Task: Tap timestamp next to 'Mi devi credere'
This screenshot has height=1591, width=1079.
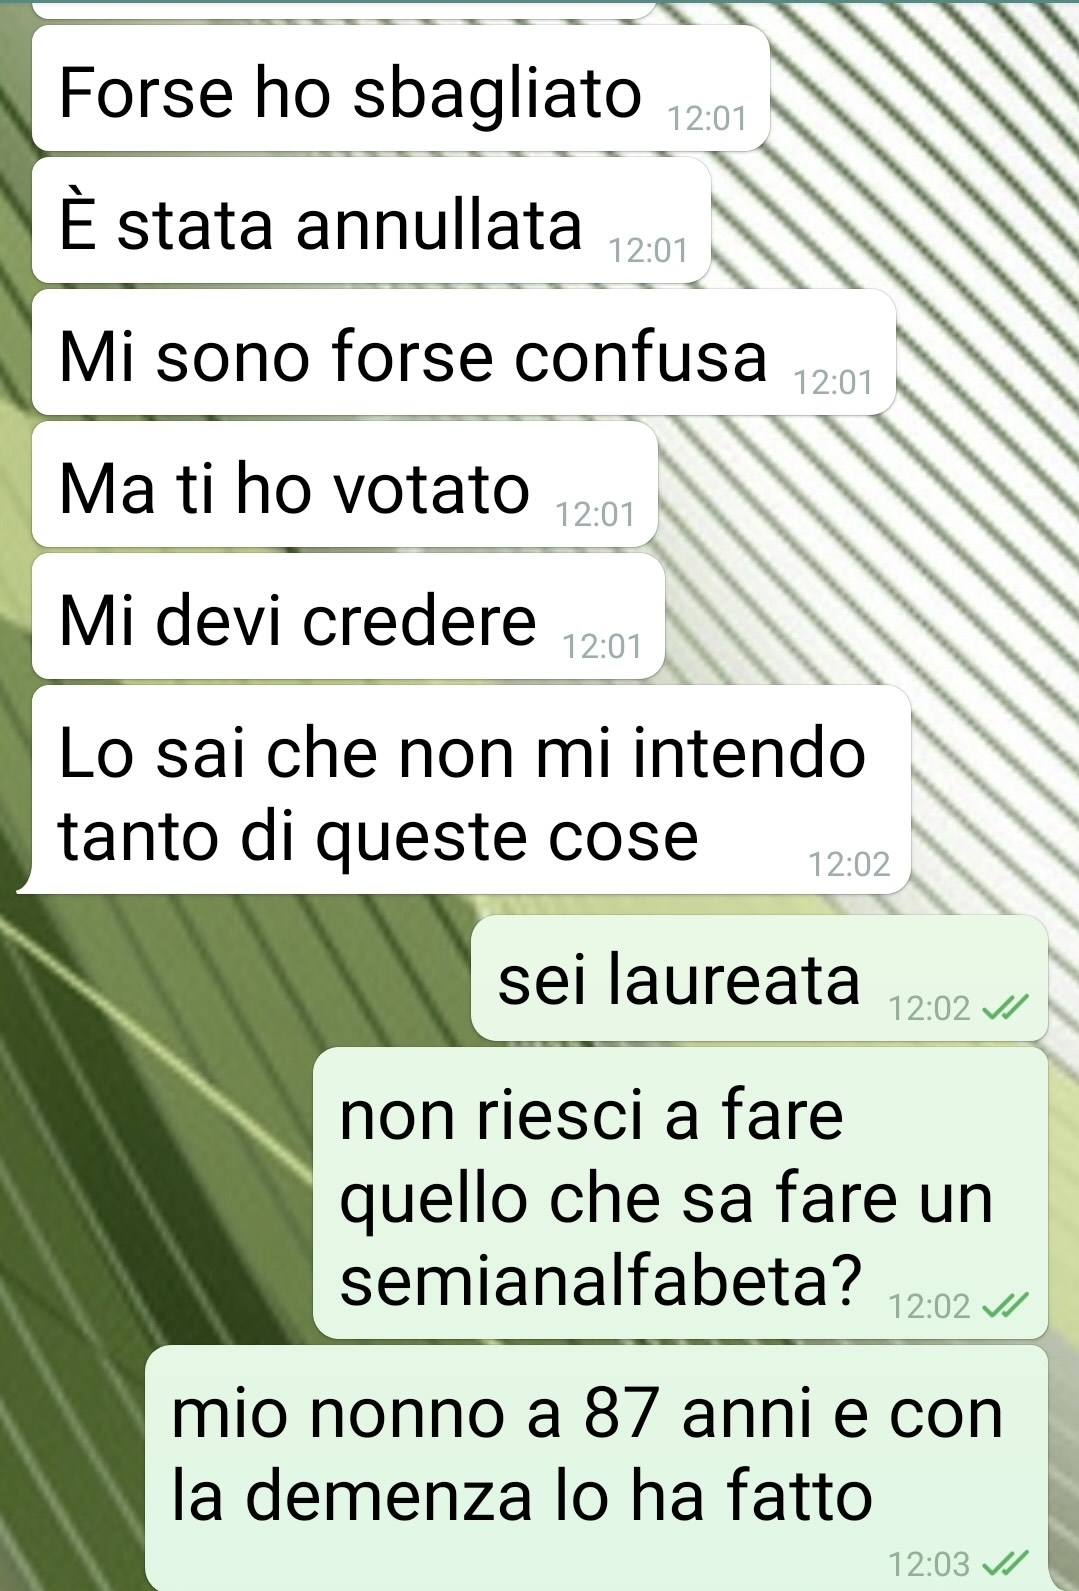Action: (x=602, y=646)
